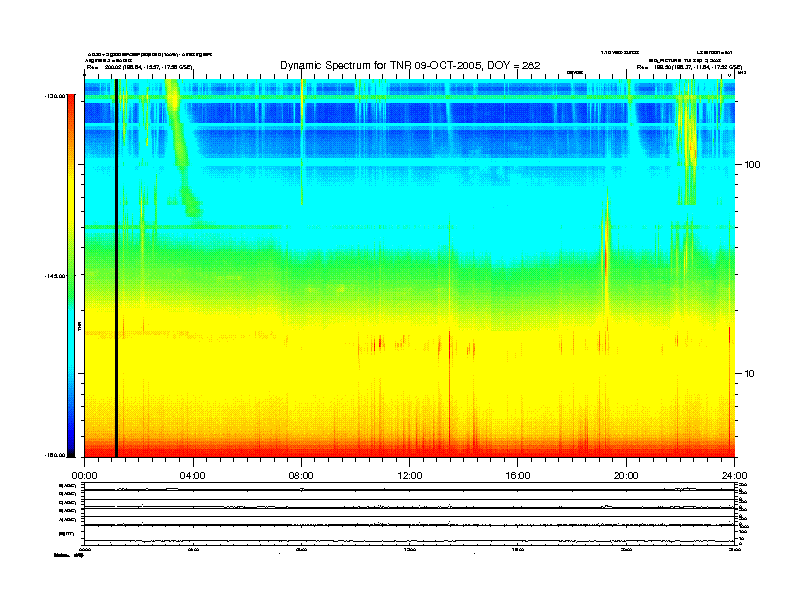The height and width of the screenshot is (612, 792).
Task: Click the 20:00 time axis label
Action: click(x=626, y=476)
